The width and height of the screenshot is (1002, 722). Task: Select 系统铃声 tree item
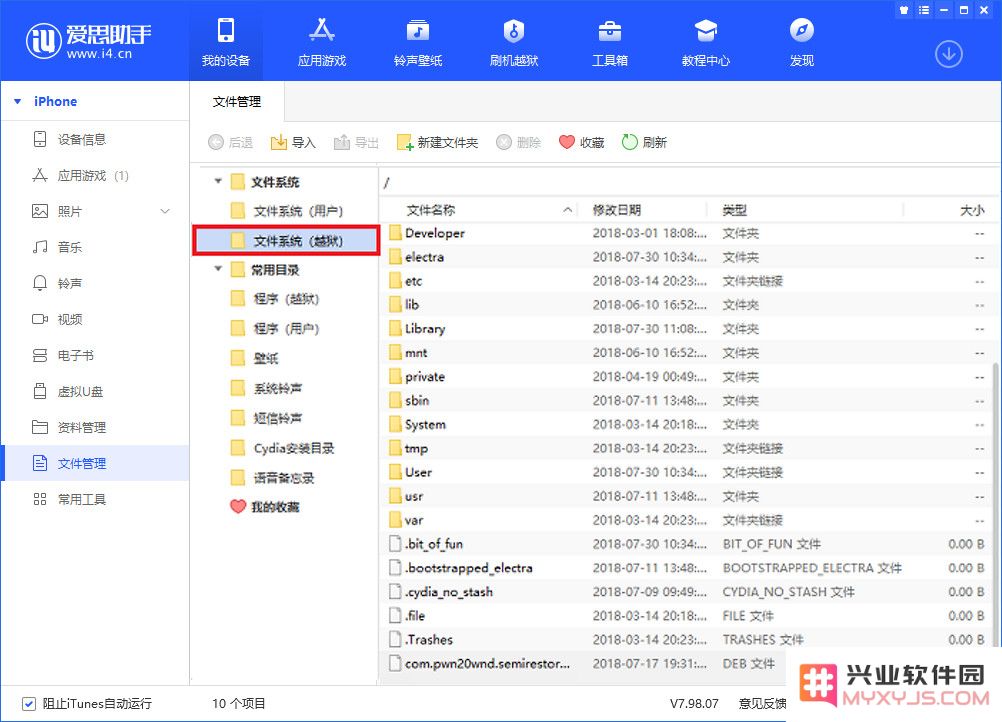266,388
